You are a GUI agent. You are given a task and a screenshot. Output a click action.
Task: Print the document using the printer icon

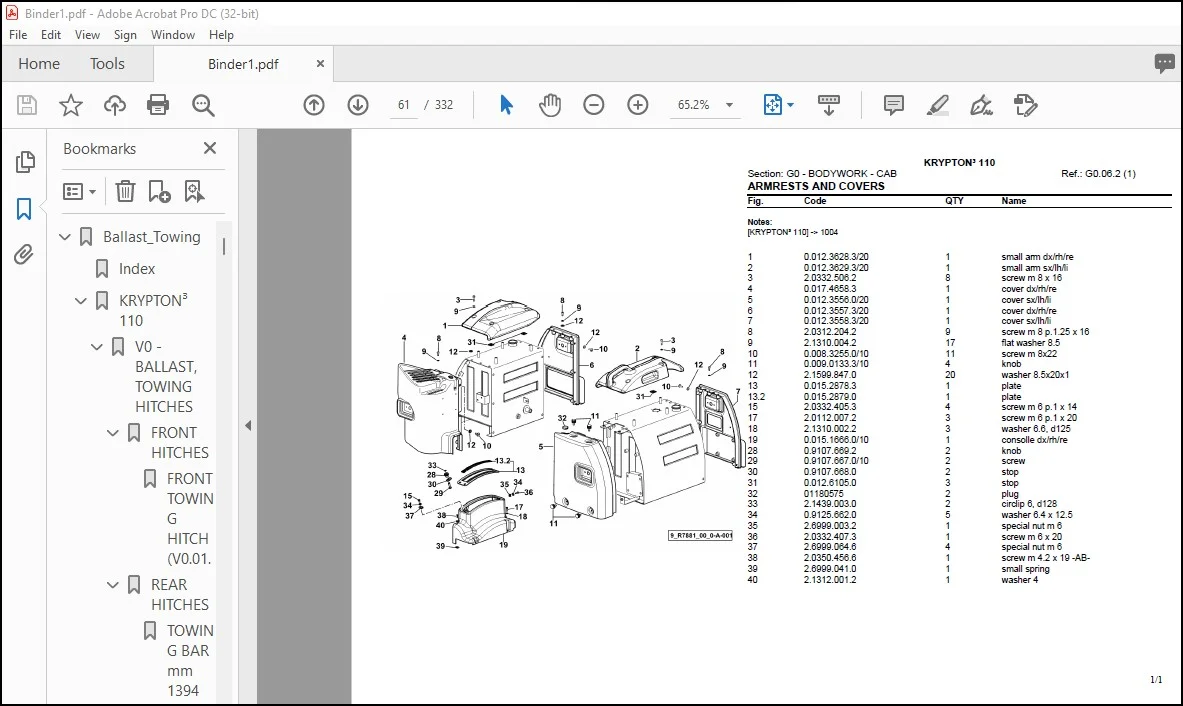pyautogui.click(x=158, y=105)
